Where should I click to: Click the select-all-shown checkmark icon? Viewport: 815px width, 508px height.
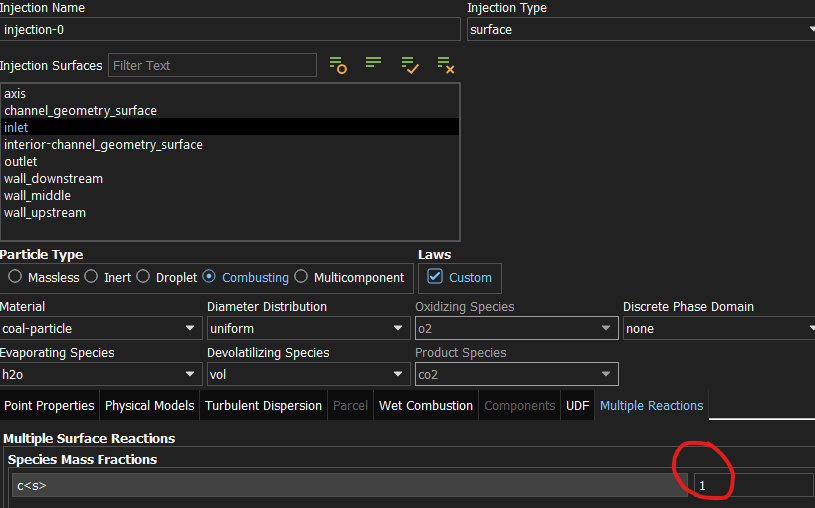coord(410,65)
